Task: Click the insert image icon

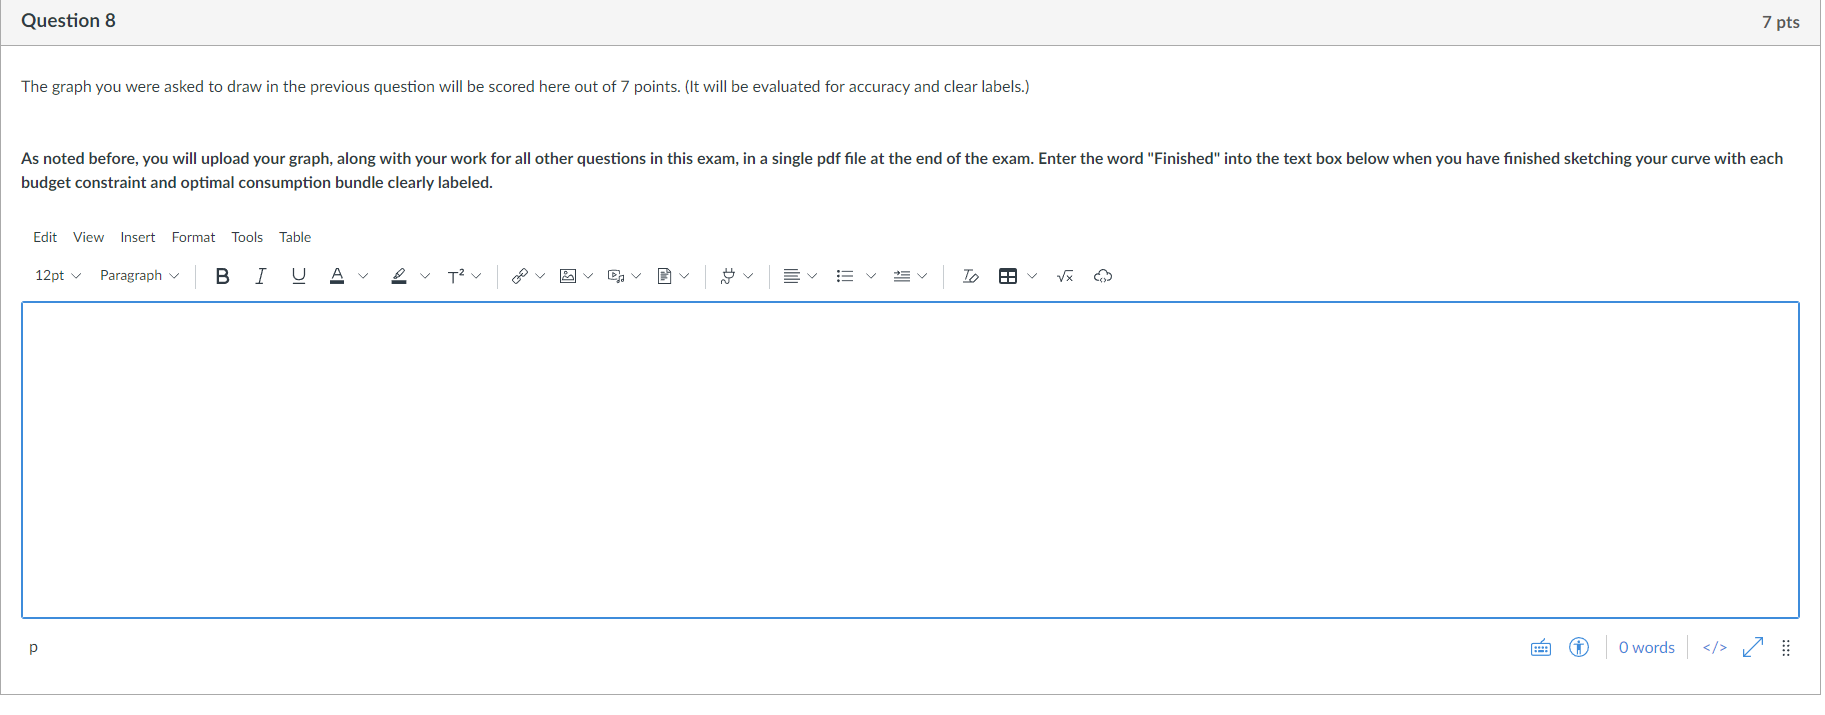Action: click(568, 276)
